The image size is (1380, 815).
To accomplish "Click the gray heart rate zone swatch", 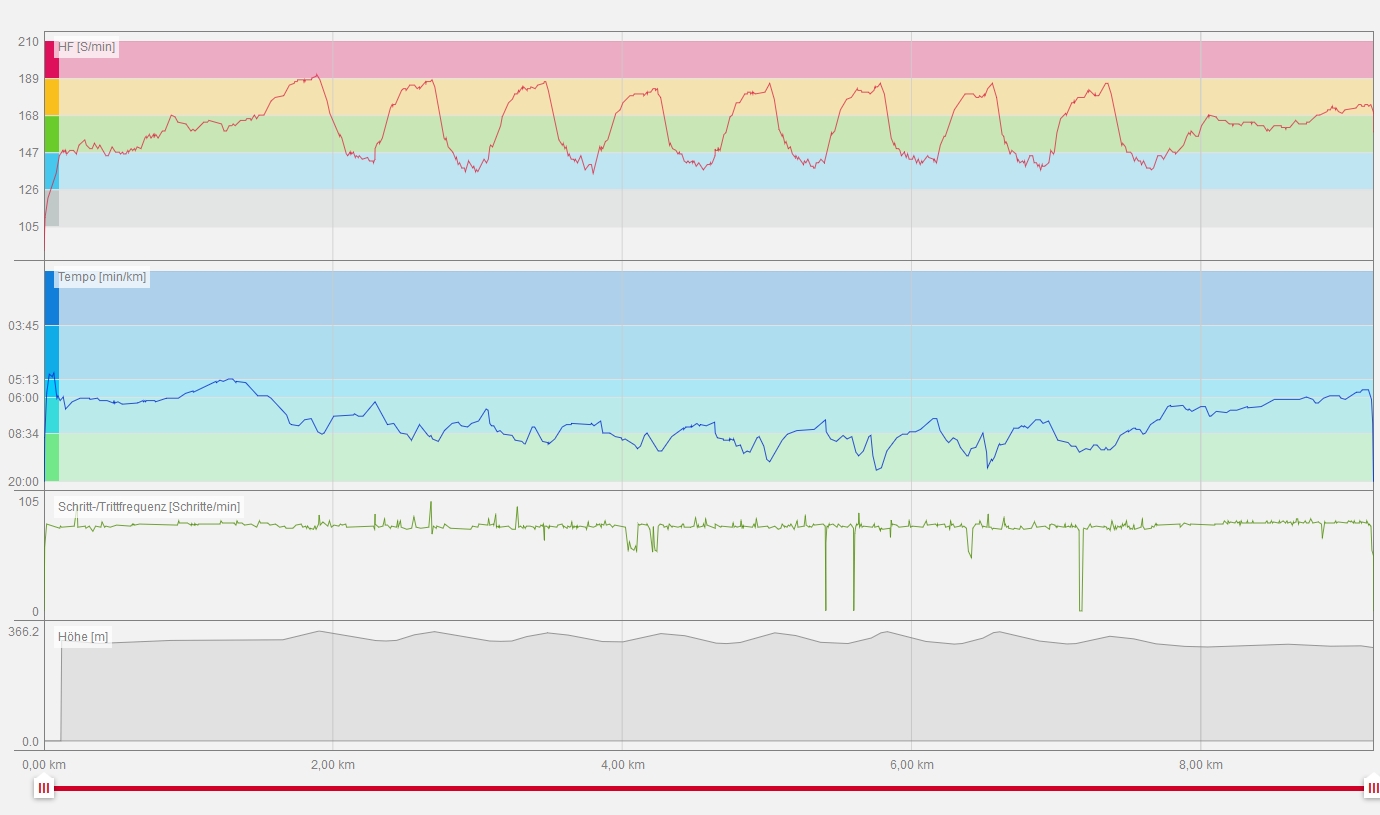I will (x=51, y=208).
